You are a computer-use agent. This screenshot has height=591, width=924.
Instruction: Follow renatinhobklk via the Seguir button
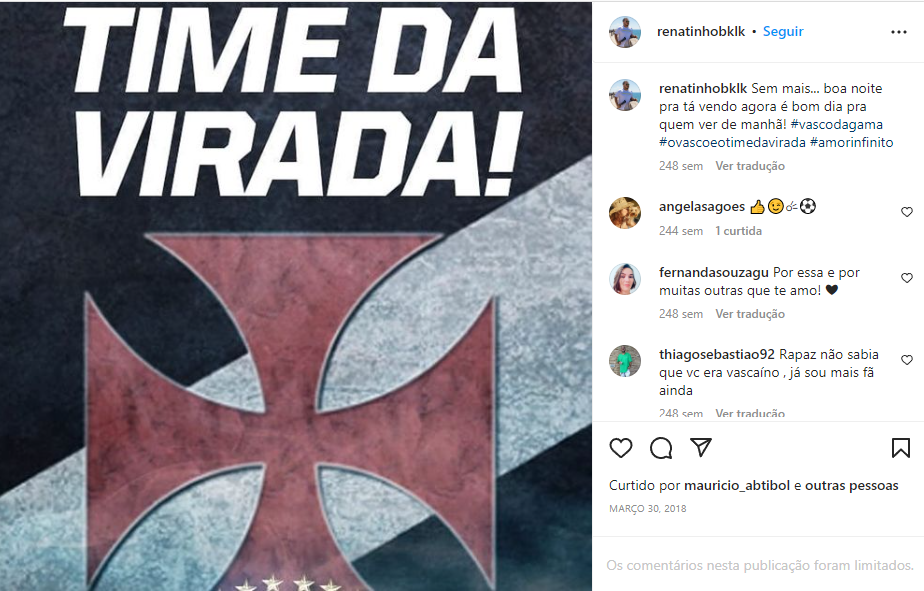pos(783,31)
